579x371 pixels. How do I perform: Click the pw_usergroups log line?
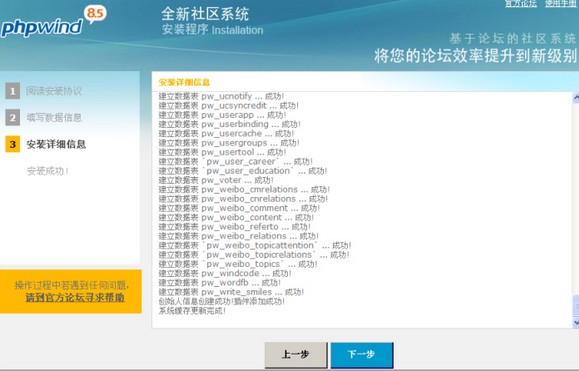(x=229, y=143)
